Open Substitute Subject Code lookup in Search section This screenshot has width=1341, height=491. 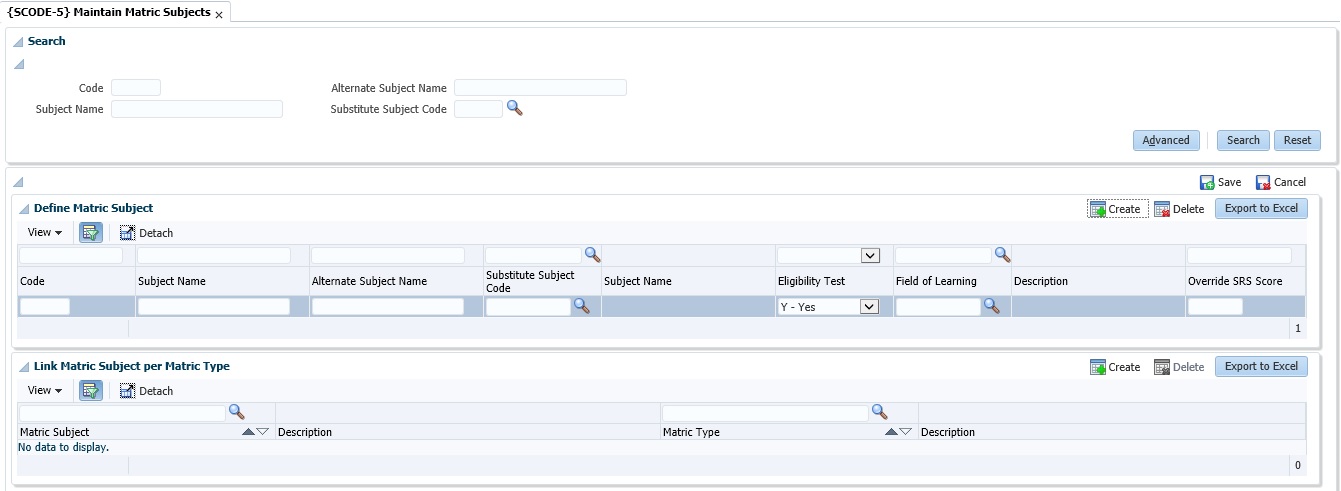pyautogui.click(x=515, y=108)
